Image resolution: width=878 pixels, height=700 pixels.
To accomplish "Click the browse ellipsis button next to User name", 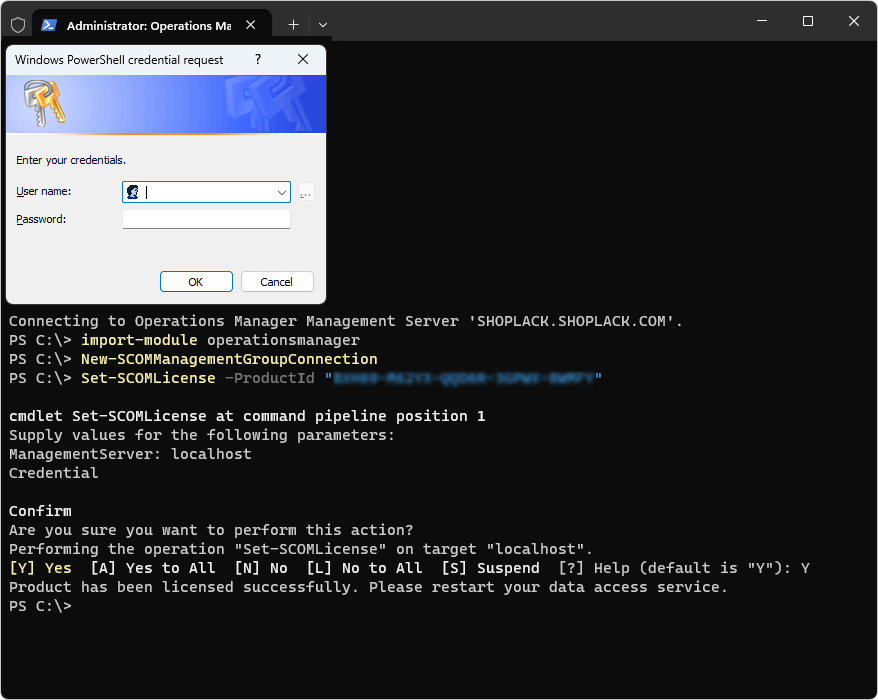I will pos(306,192).
